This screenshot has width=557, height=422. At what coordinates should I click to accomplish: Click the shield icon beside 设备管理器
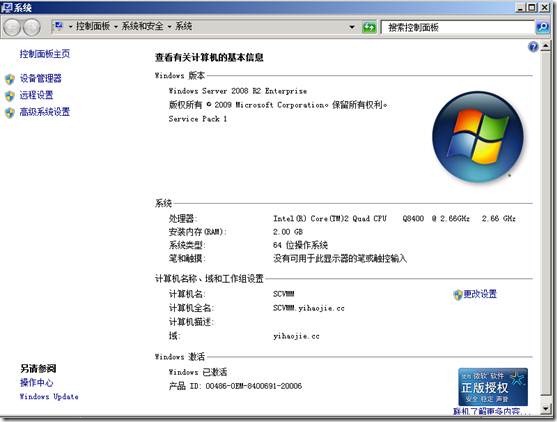pos(10,79)
